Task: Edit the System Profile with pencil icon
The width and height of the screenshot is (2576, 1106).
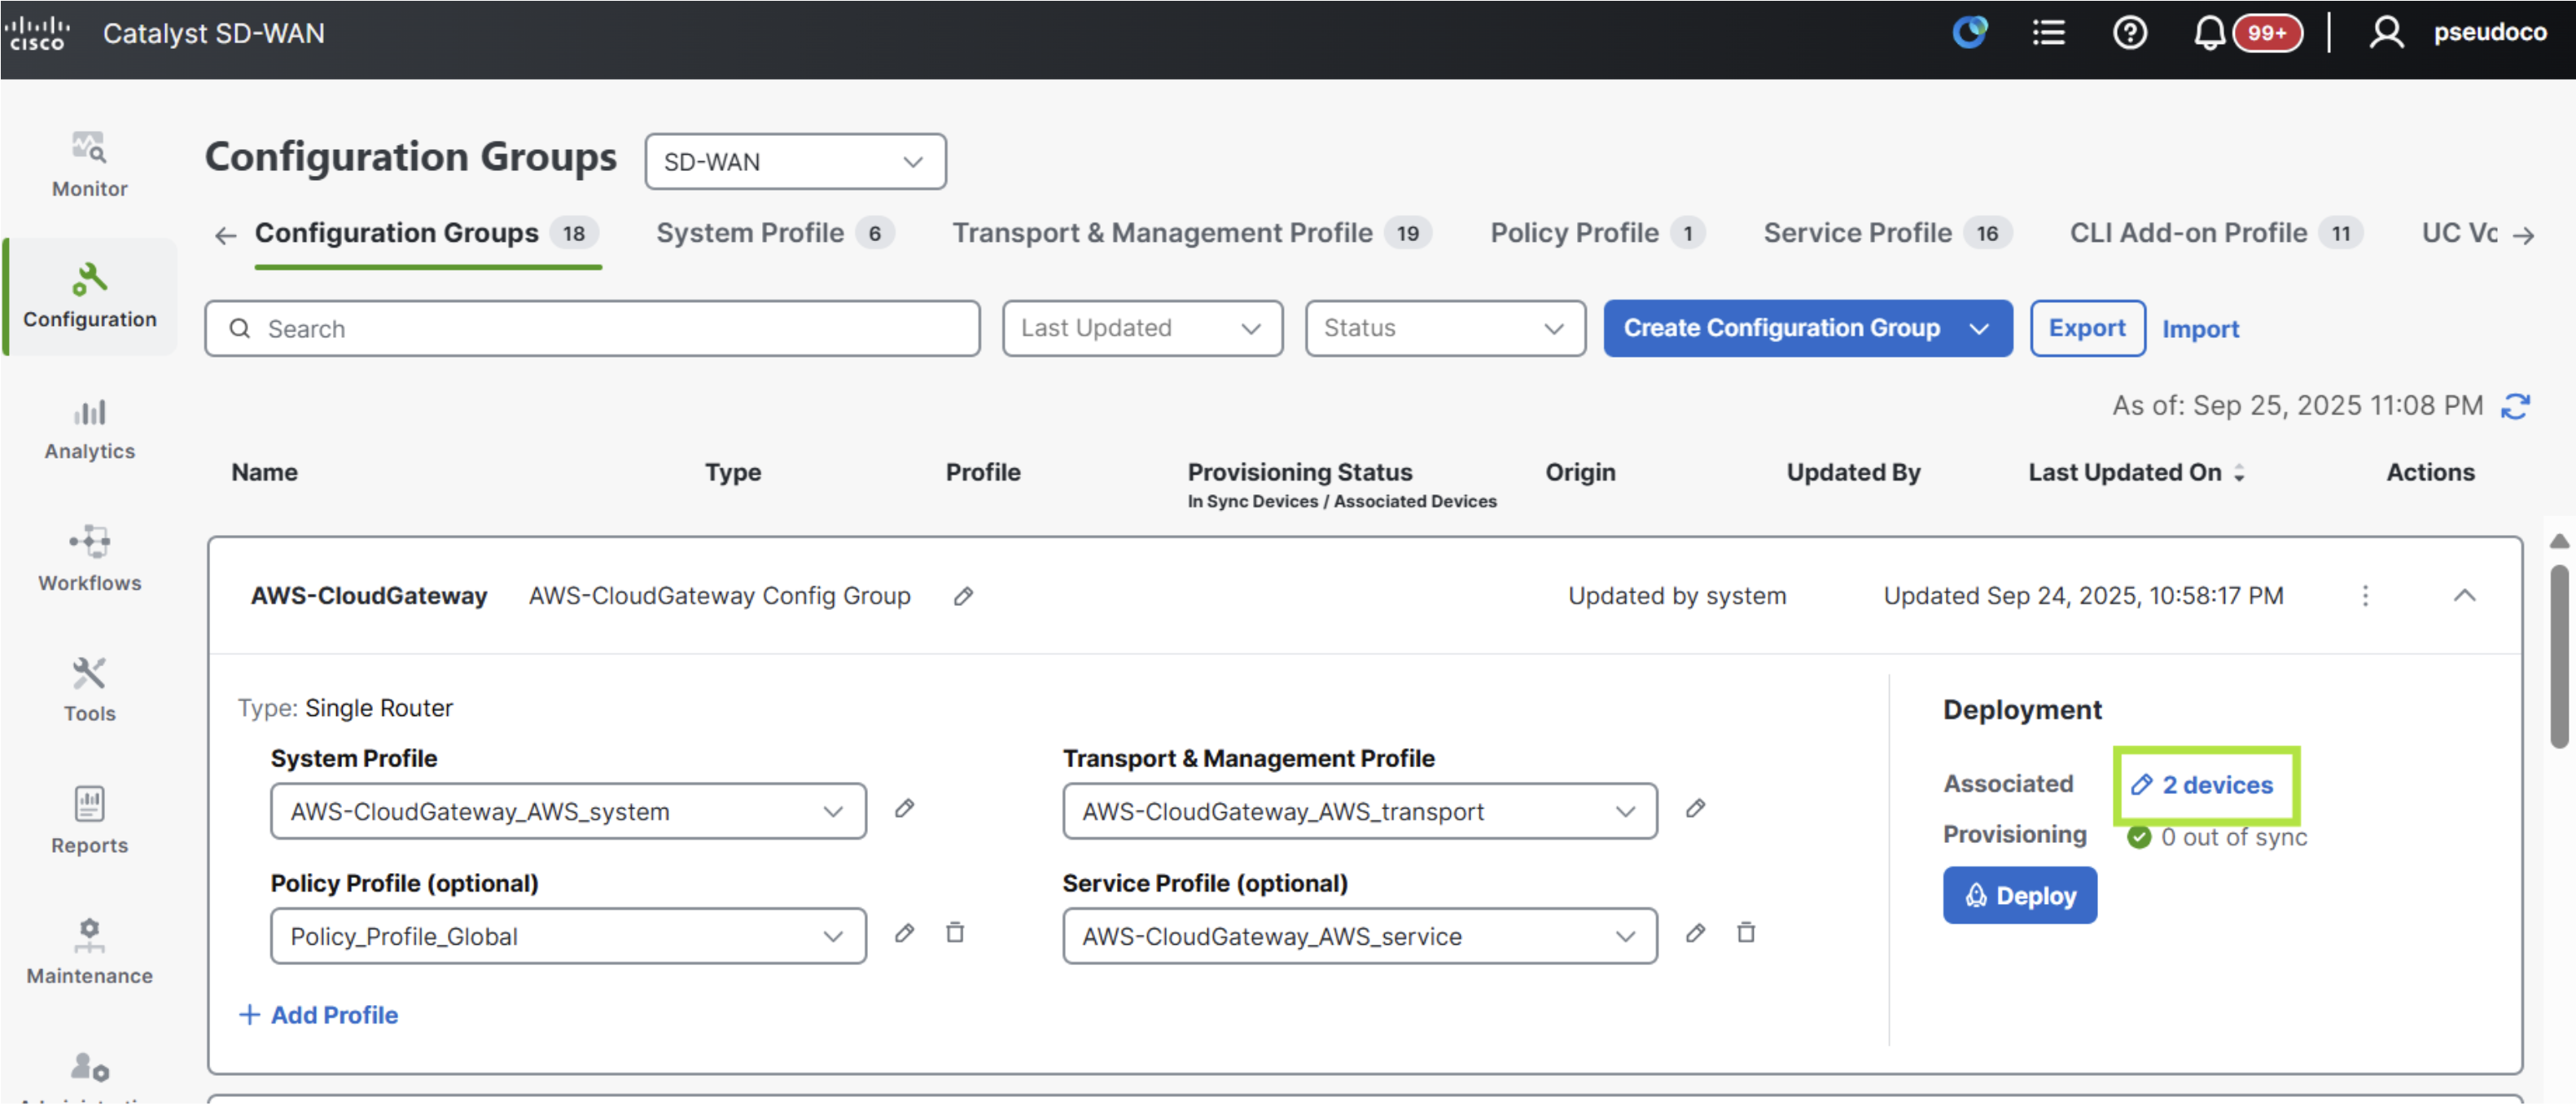Action: coord(904,809)
